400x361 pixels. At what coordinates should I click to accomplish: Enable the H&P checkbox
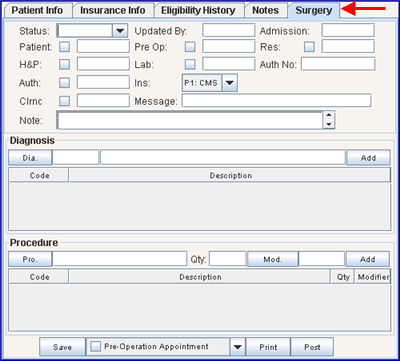(64, 64)
